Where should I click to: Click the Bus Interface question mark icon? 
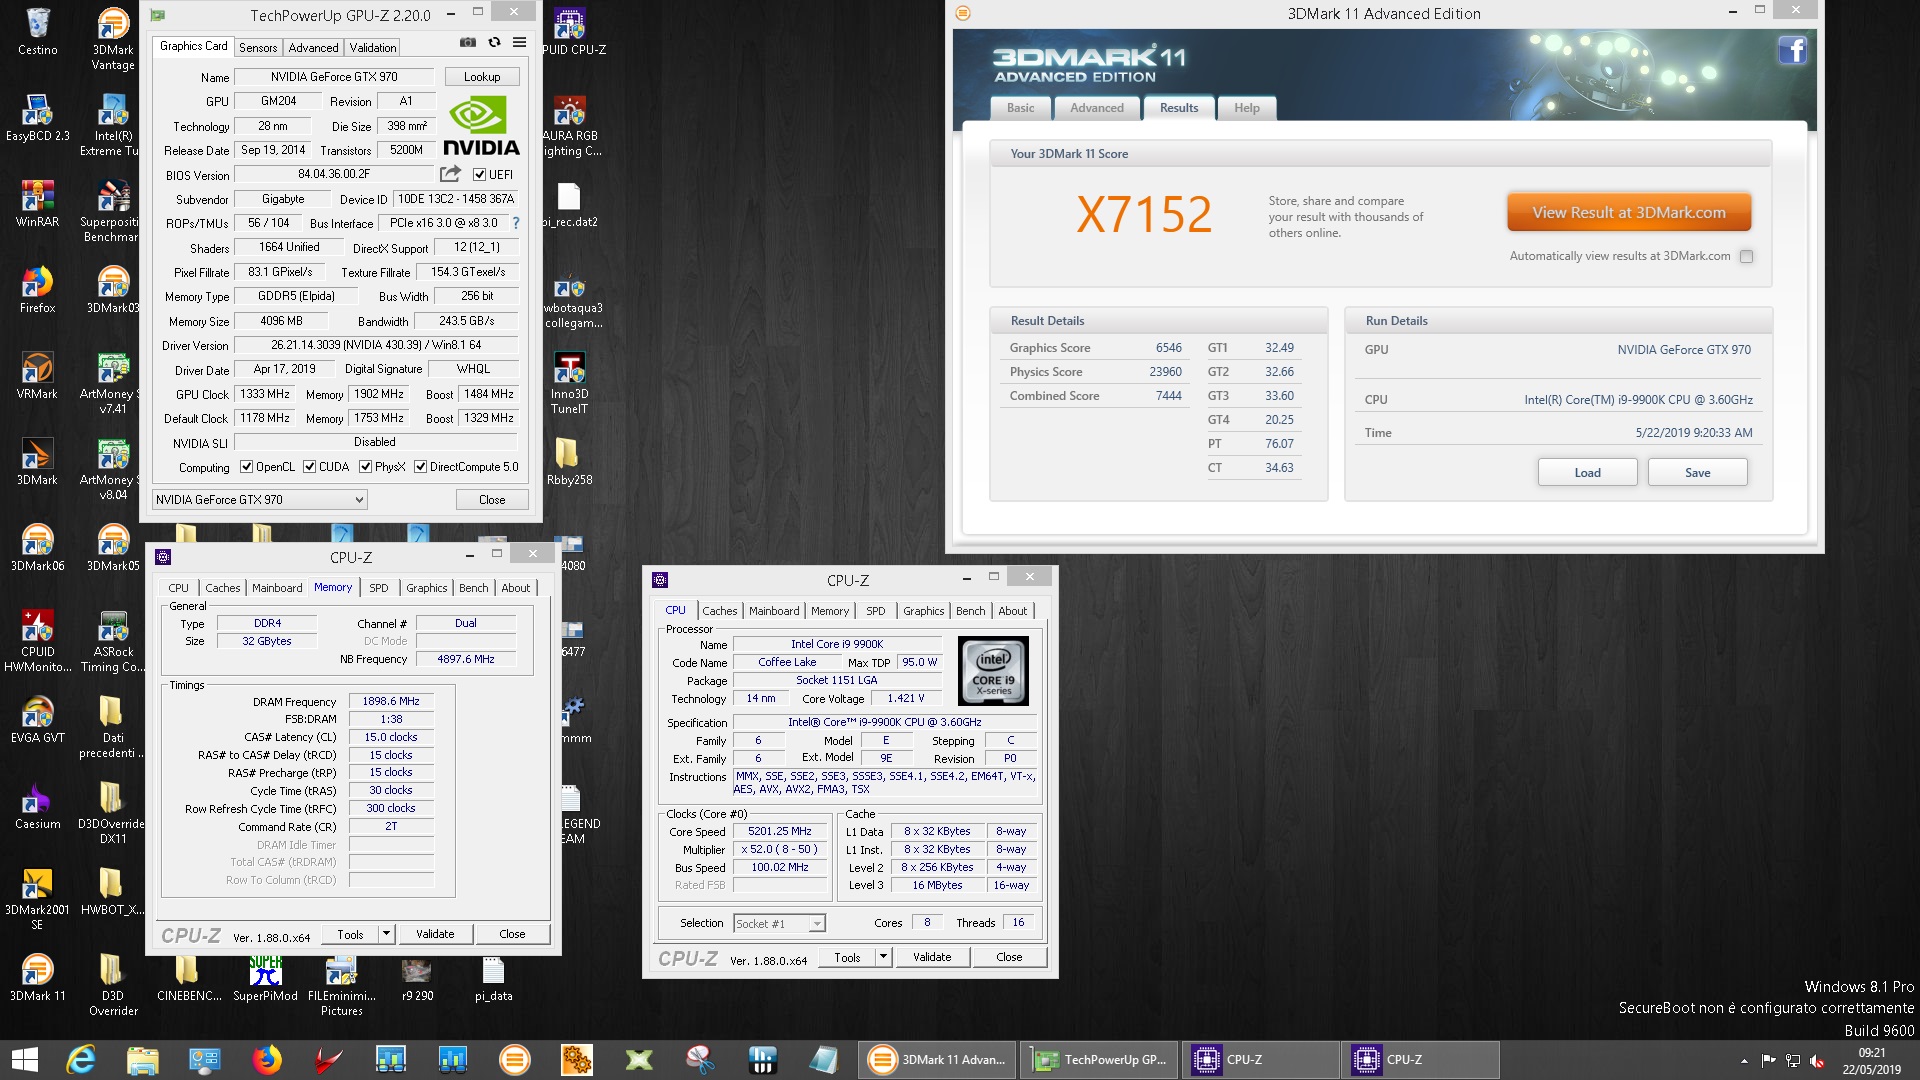516,223
